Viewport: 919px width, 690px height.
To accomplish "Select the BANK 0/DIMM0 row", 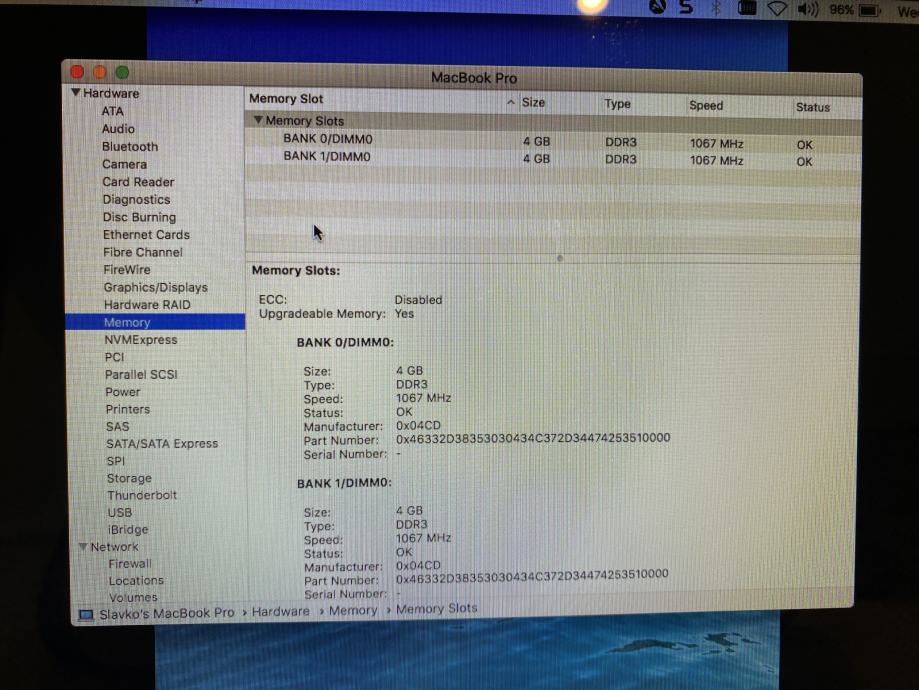I will (553, 141).
